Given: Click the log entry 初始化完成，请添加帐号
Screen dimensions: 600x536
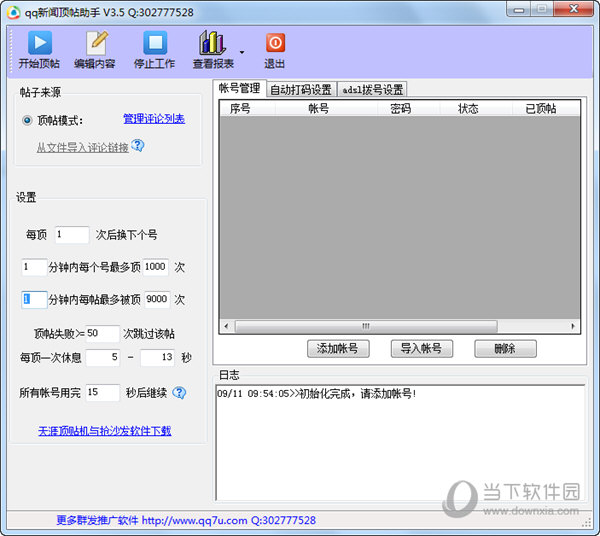Looking at the screenshot, I should 317,393.
